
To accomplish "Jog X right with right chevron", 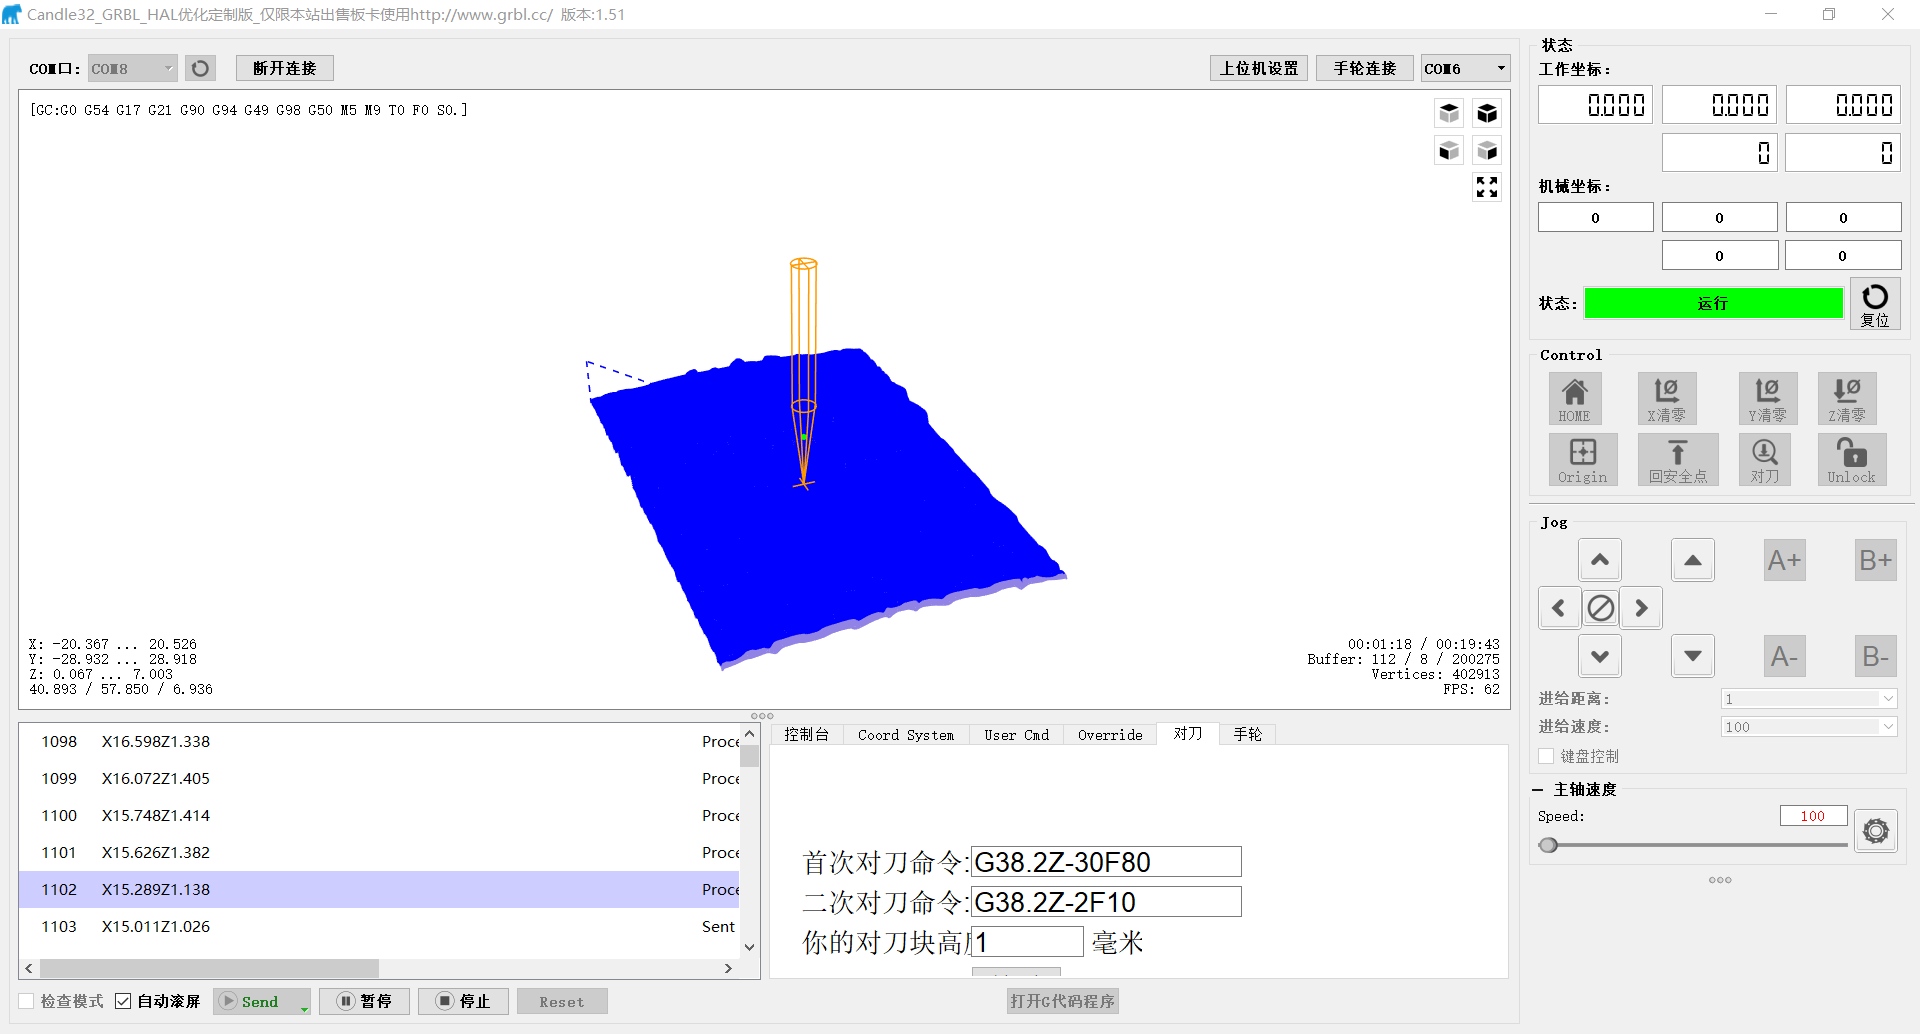I will click(1641, 608).
